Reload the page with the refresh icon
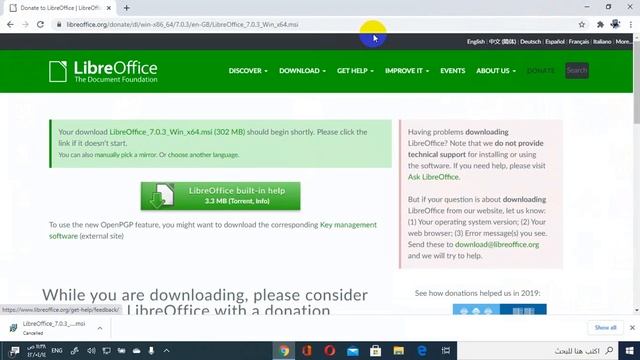Viewport: 640px width, 360px height. click(x=40, y=24)
